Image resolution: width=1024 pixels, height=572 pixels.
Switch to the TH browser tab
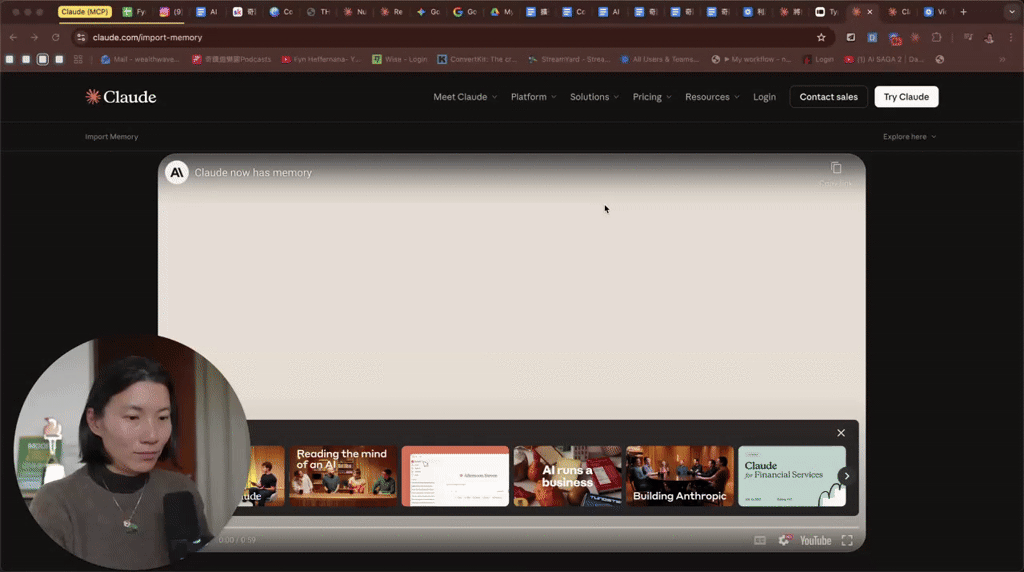point(318,12)
